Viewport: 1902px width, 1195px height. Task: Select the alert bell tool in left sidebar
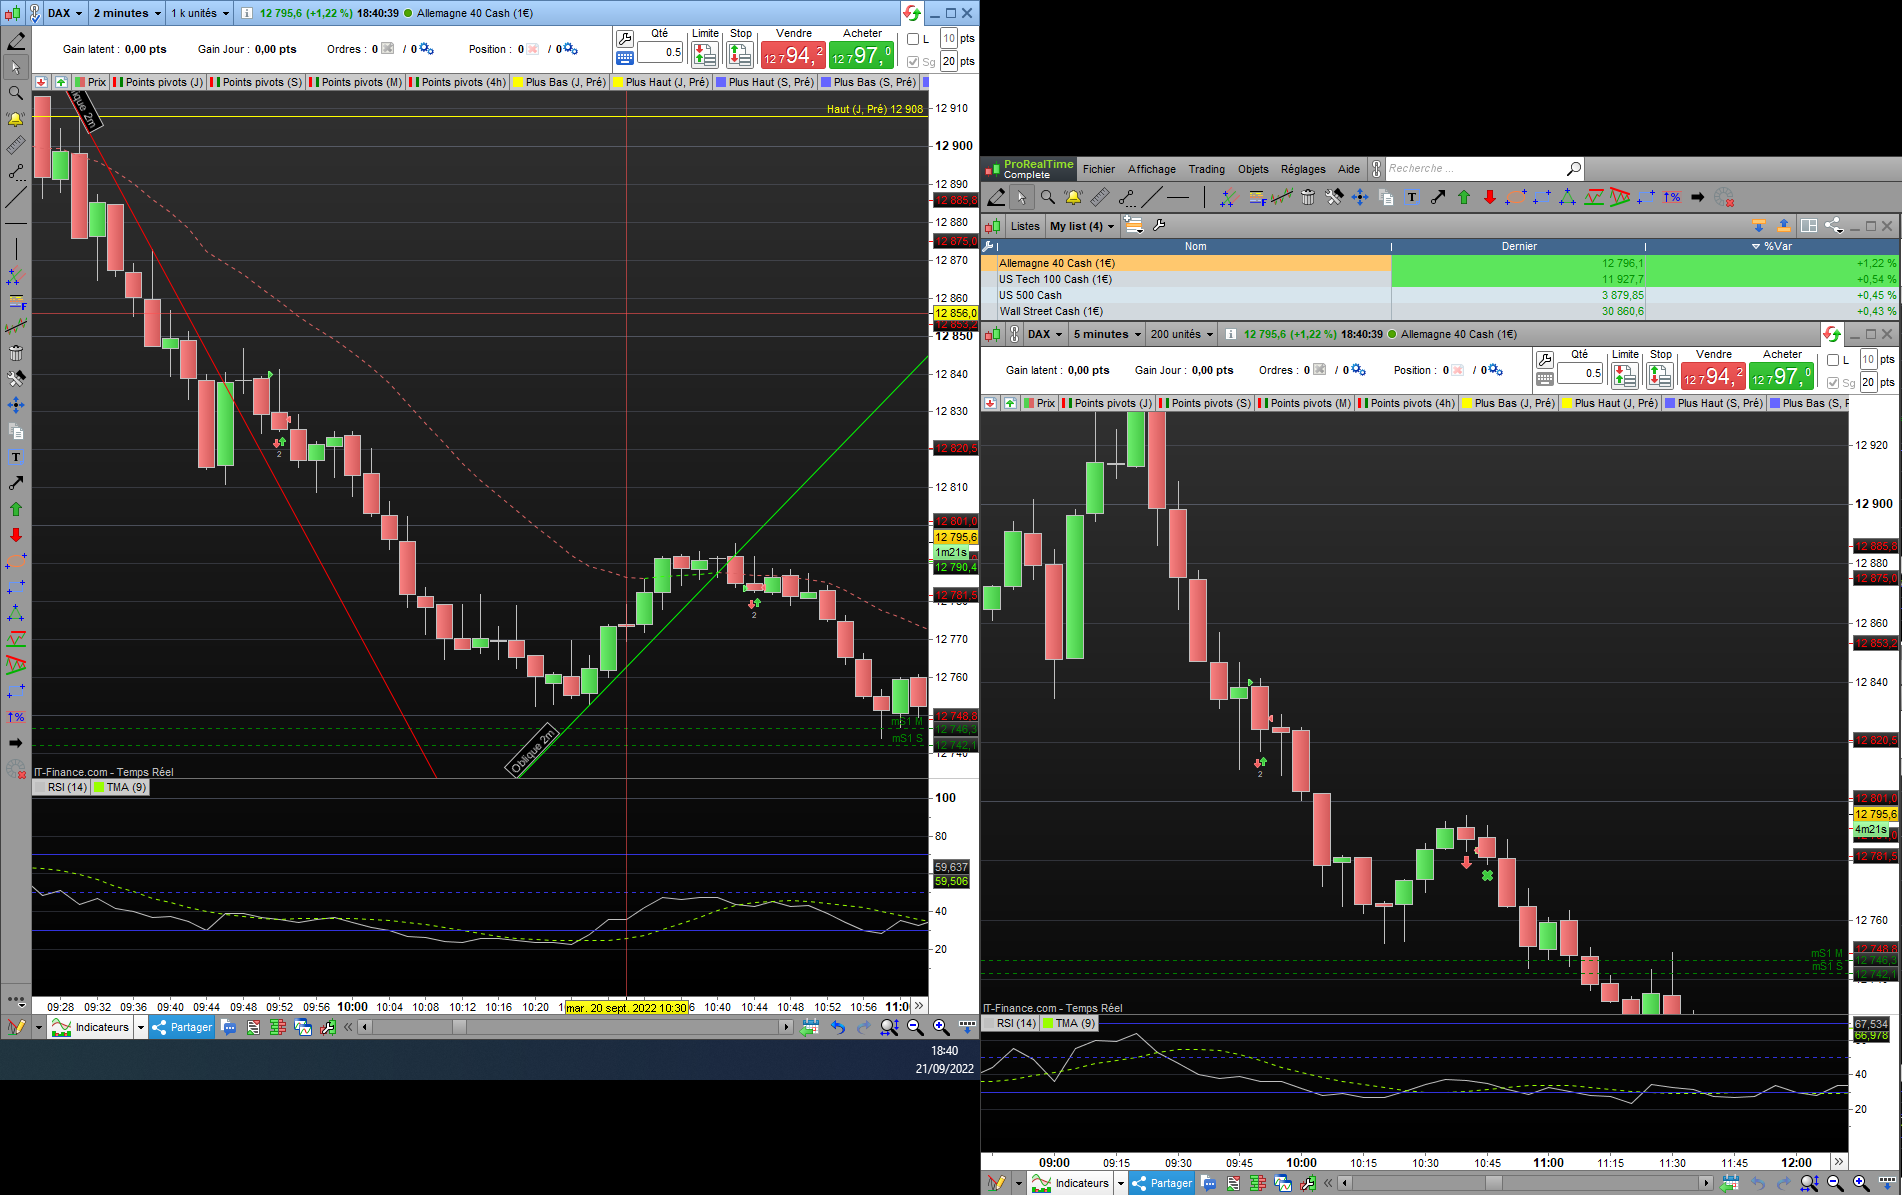click(15, 119)
